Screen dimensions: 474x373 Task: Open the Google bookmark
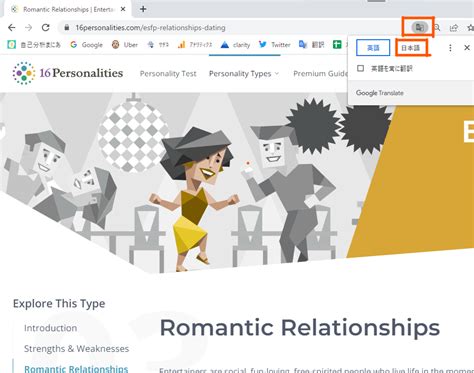pyautogui.click(x=87, y=45)
